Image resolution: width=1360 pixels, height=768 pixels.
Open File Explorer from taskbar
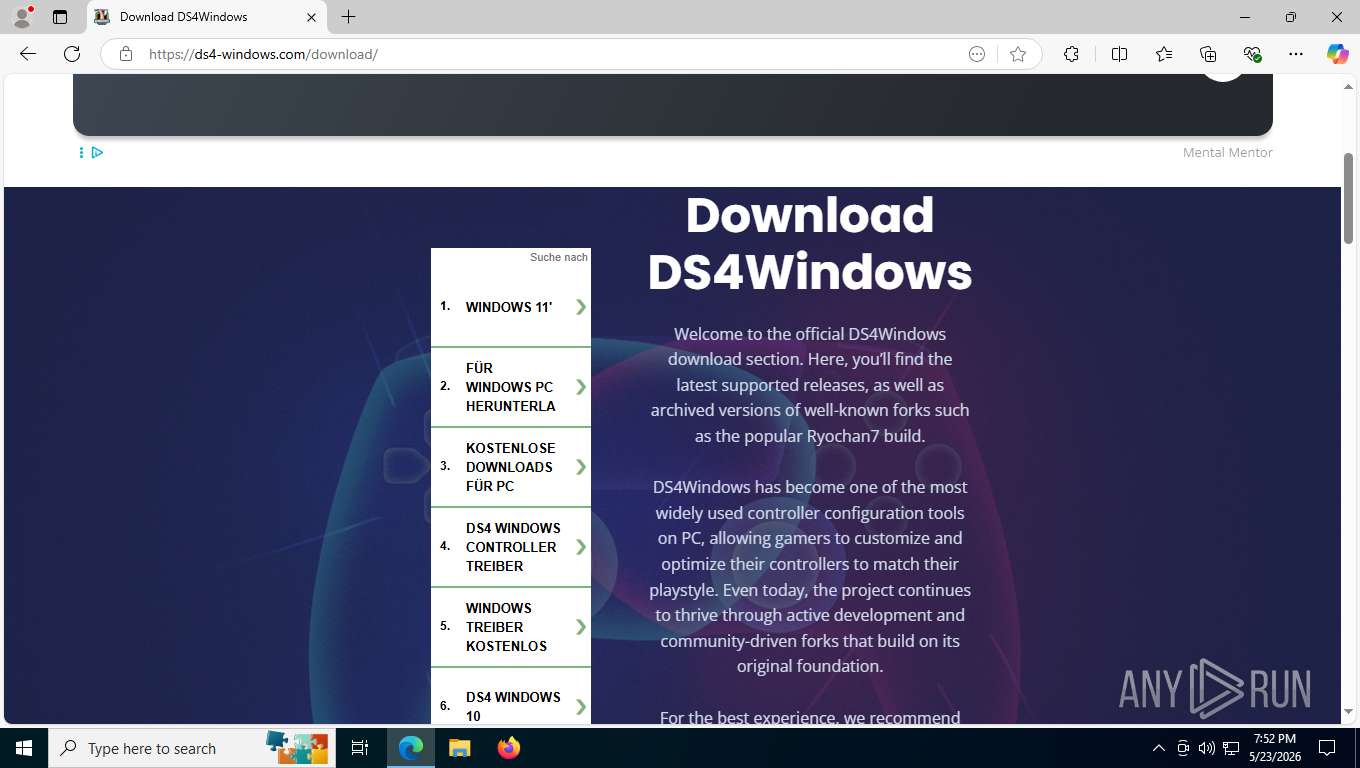[x=459, y=748]
